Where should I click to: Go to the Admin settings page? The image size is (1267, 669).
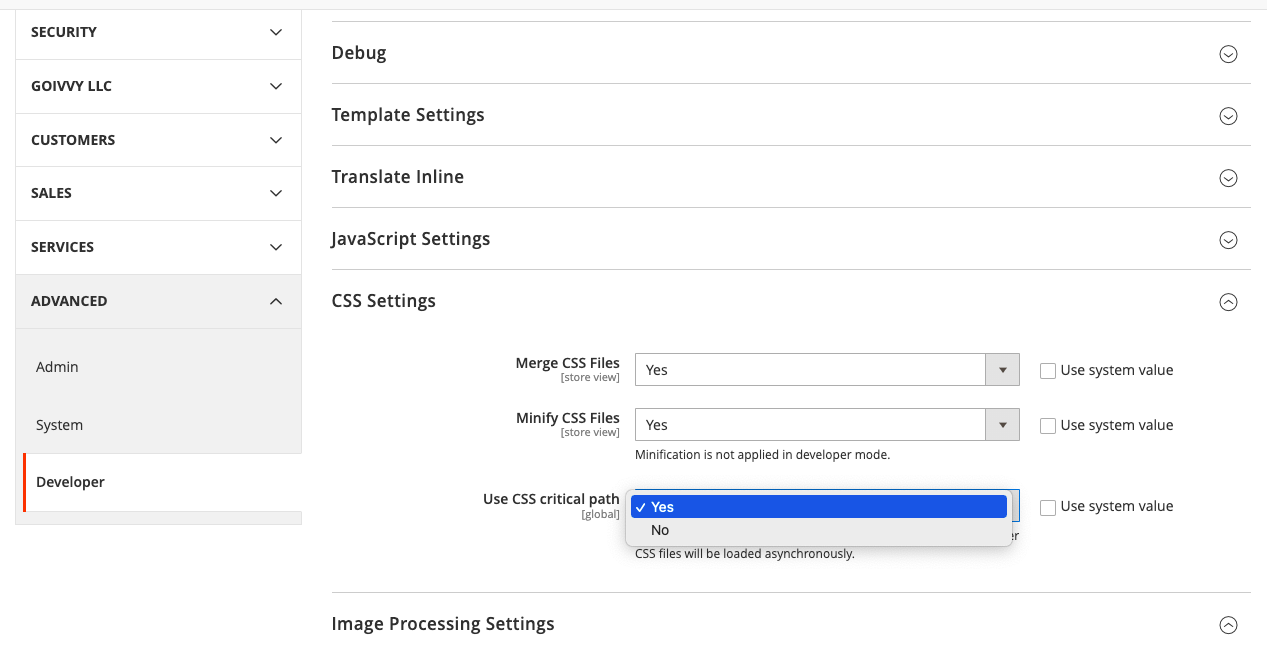coord(57,367)
